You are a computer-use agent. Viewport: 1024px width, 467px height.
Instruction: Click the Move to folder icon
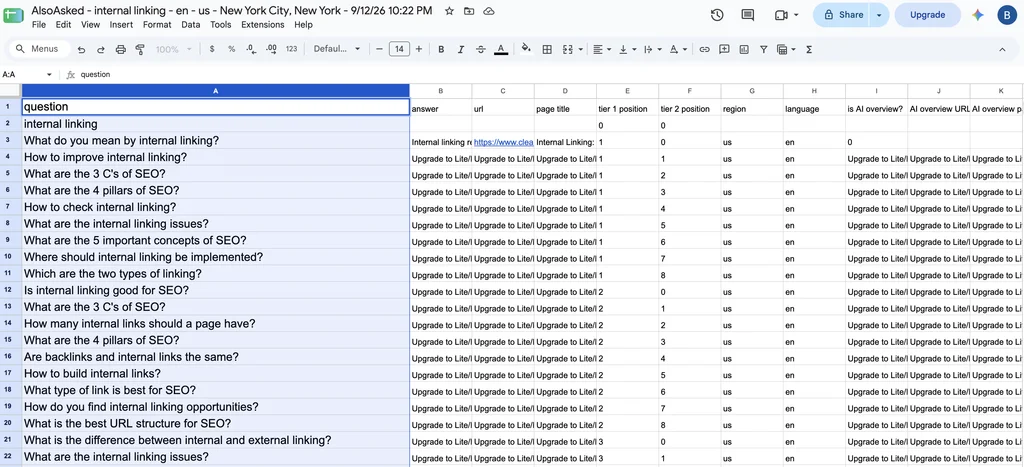469,11
